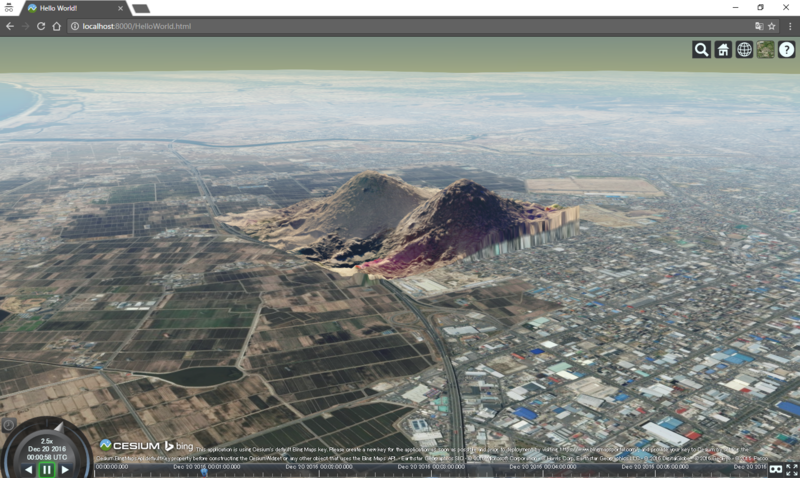The image size is (800, 478).
Task: Select the Hello World! browser tab
Action: point(74,8)
